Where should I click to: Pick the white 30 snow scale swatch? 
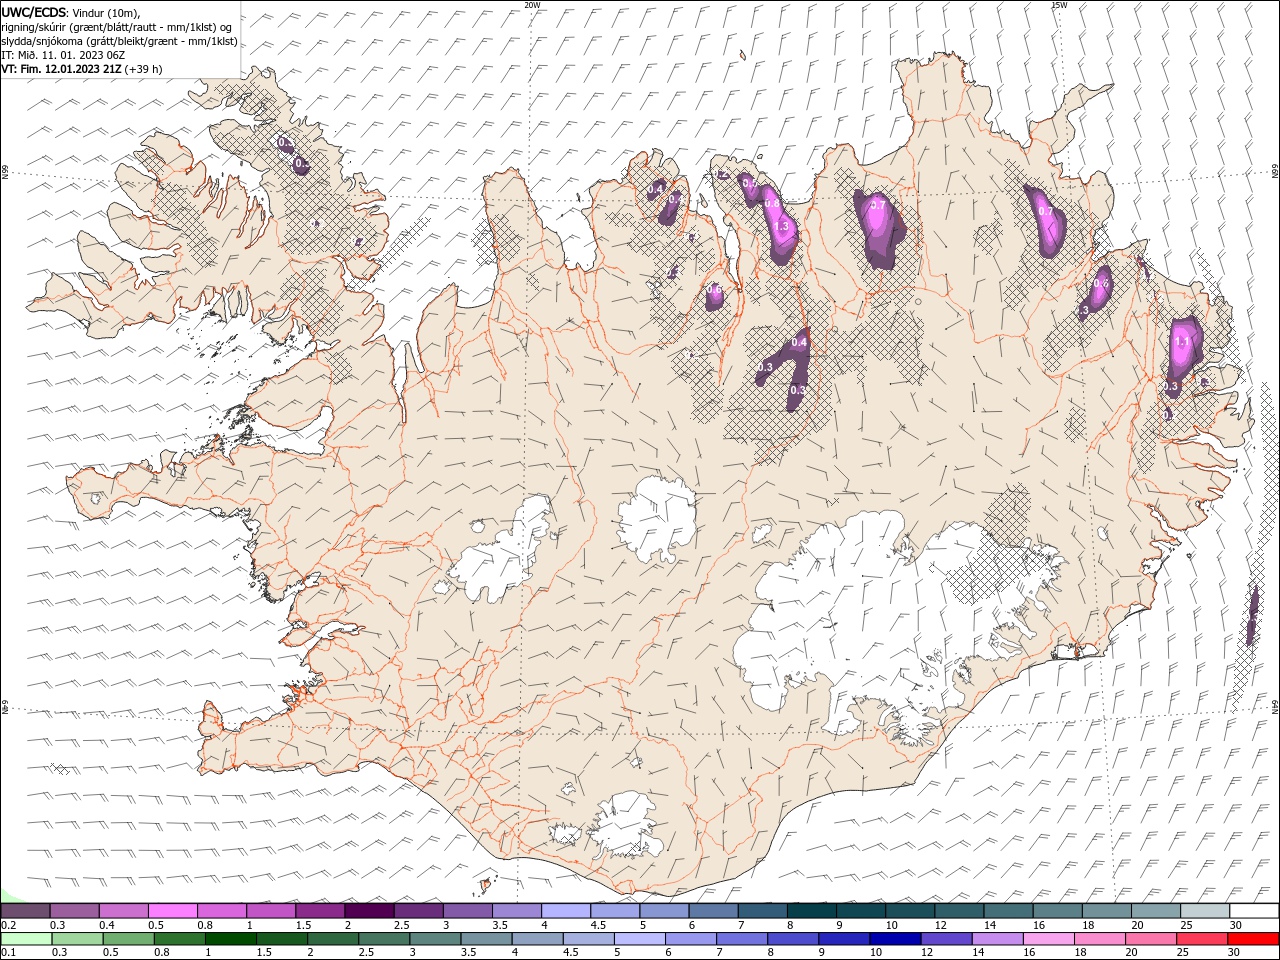pyautogui.click(x=1255, y=911)
